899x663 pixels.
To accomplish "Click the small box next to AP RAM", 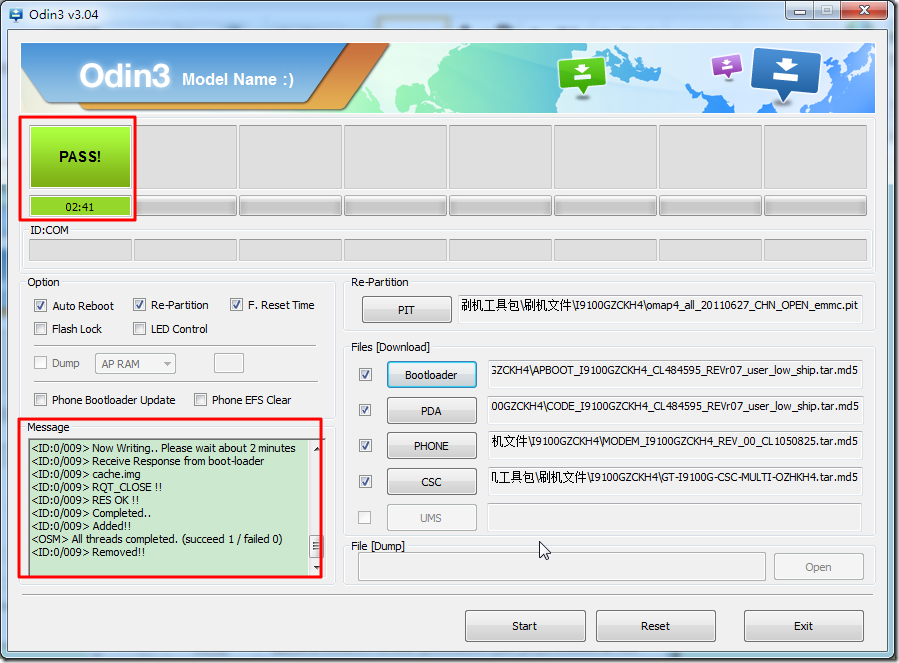I will pyautogui.click(x=229, y=363).
